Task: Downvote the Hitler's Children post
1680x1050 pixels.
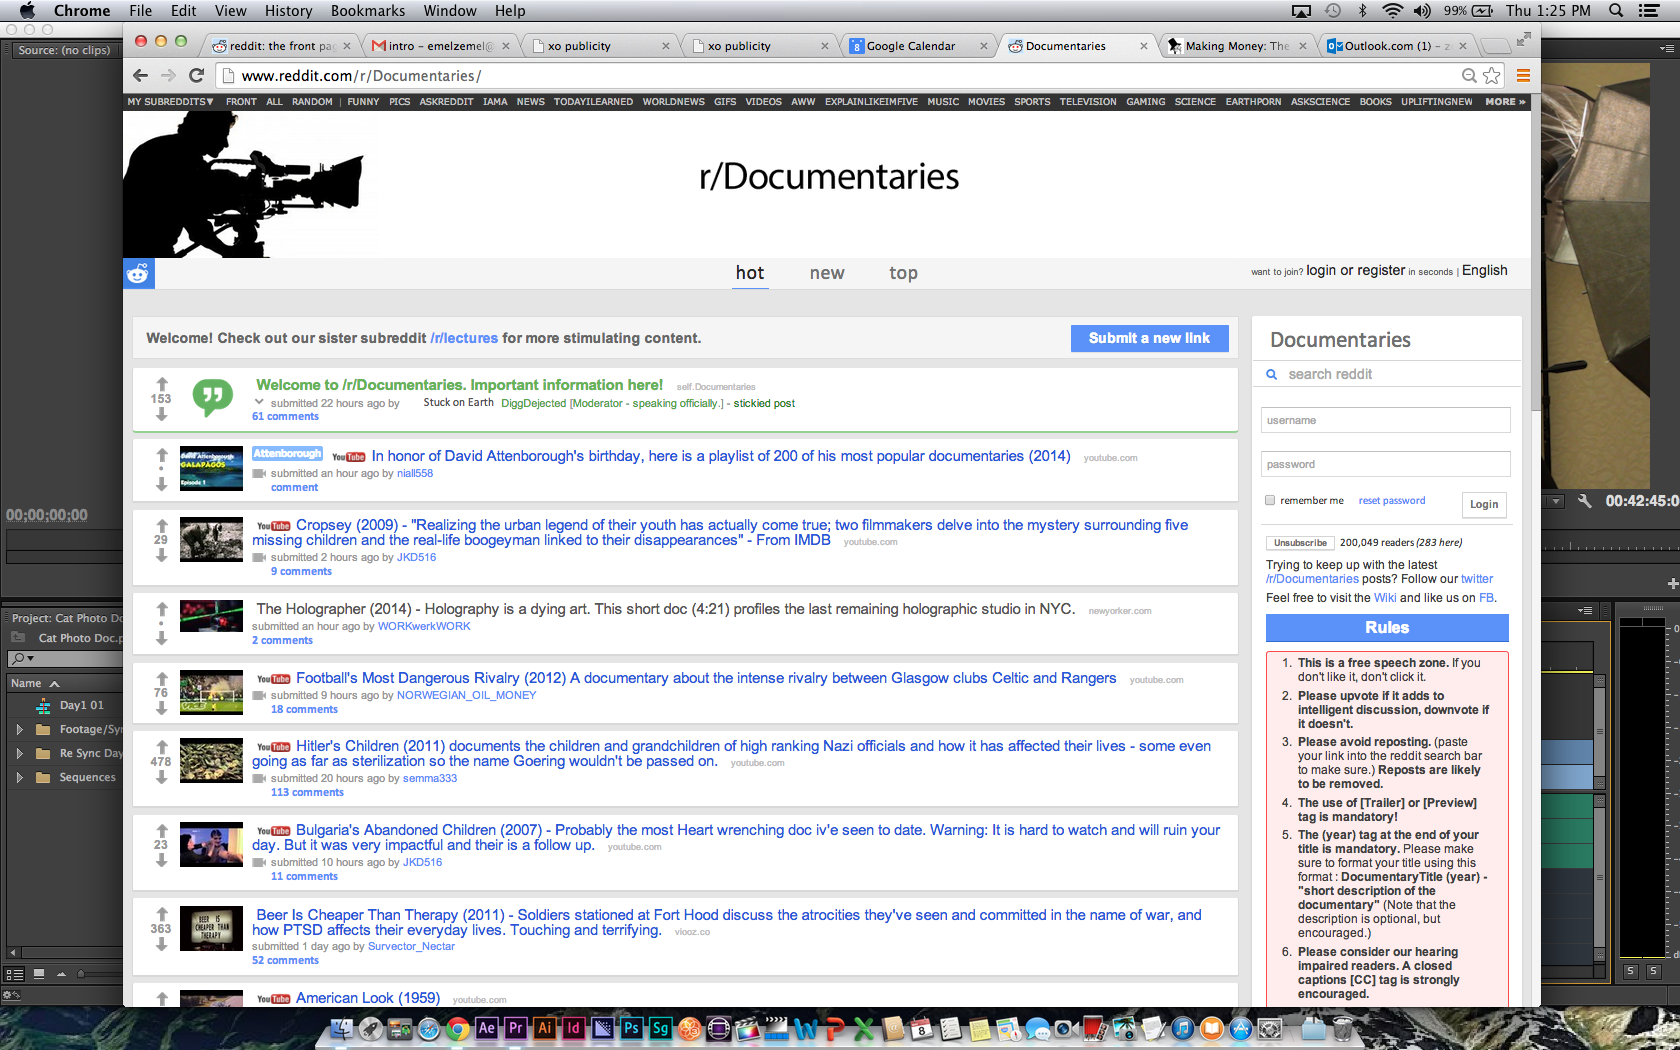Action: 161,777
